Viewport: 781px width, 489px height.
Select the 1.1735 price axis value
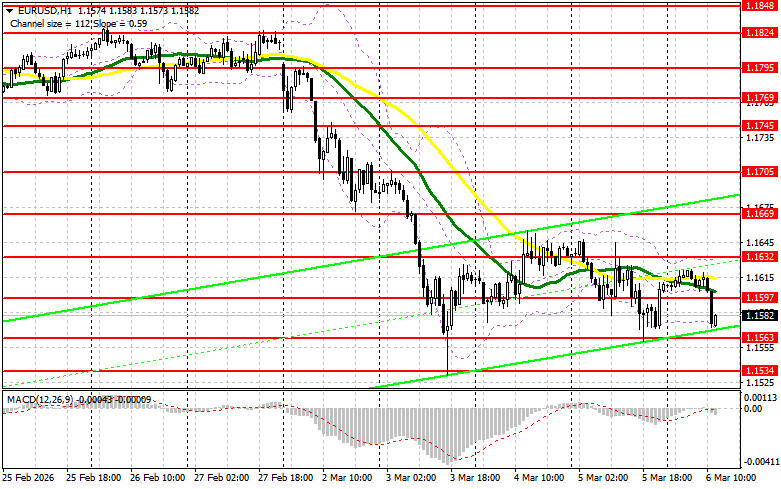[759, 138]
